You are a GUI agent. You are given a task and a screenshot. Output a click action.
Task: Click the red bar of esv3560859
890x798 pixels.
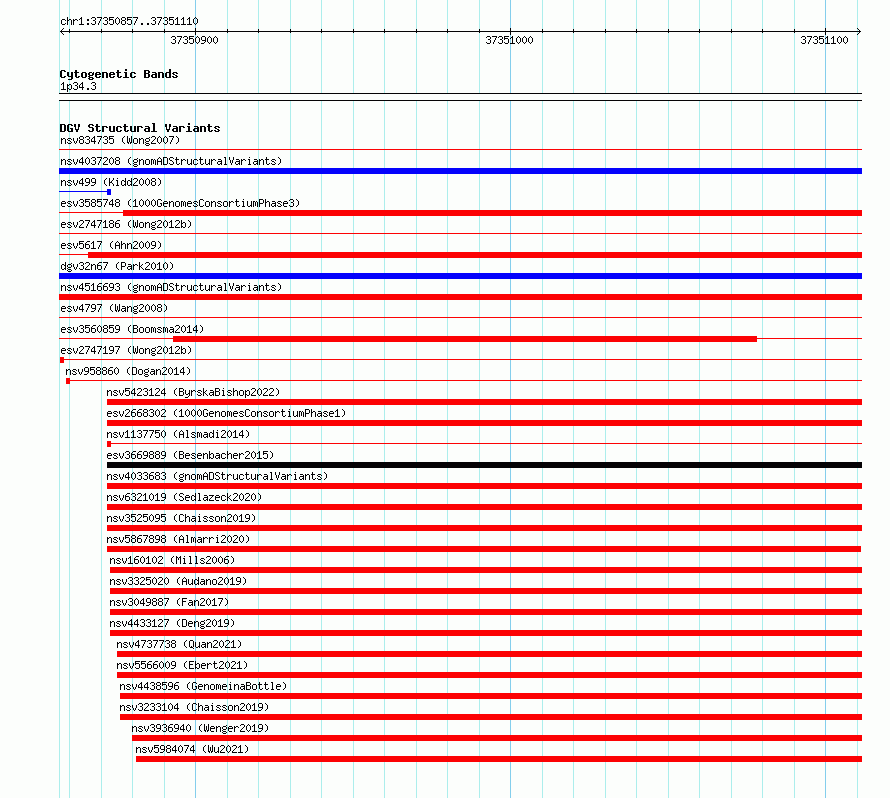(x=465, y=339)
